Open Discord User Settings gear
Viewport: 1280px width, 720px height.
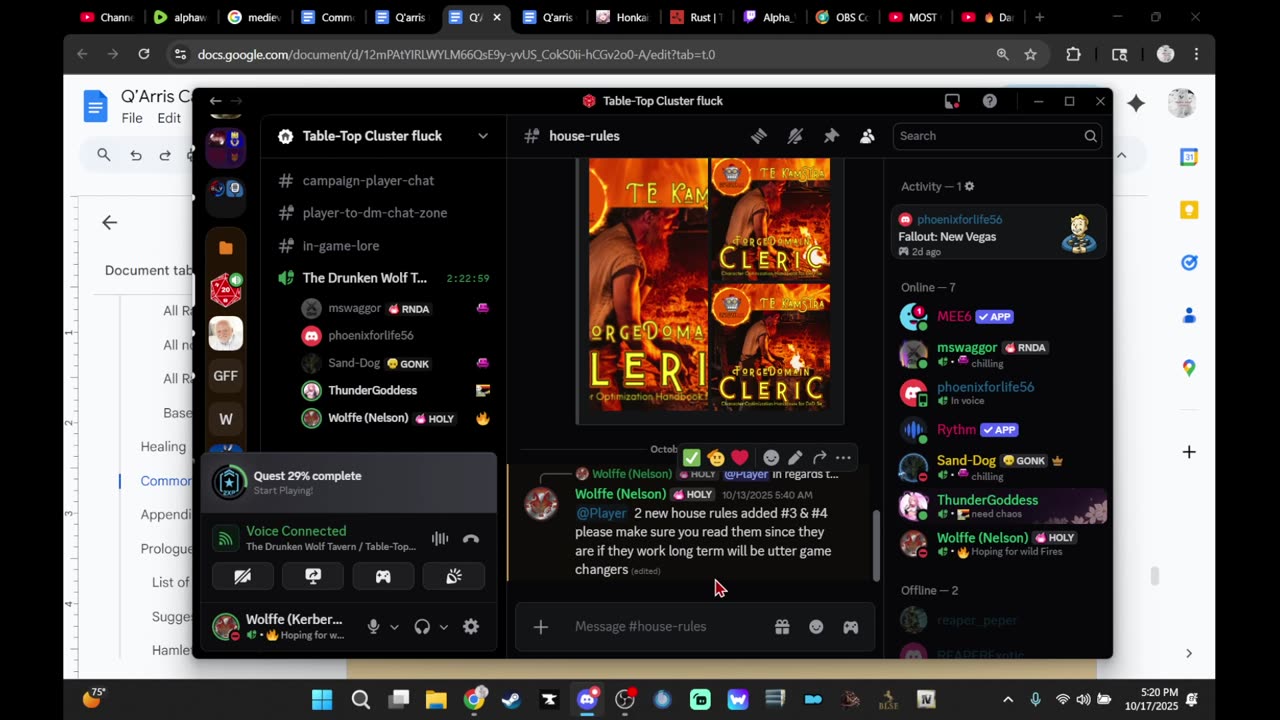tap(471, 627)
